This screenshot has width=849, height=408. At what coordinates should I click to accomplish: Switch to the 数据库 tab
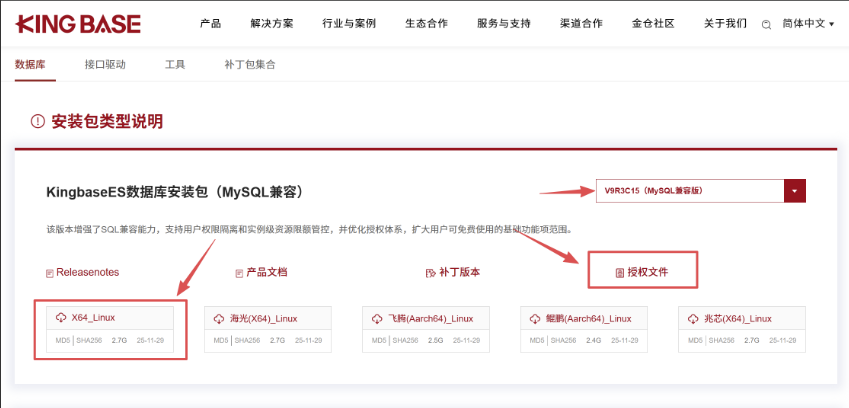[x=30, y=64]
